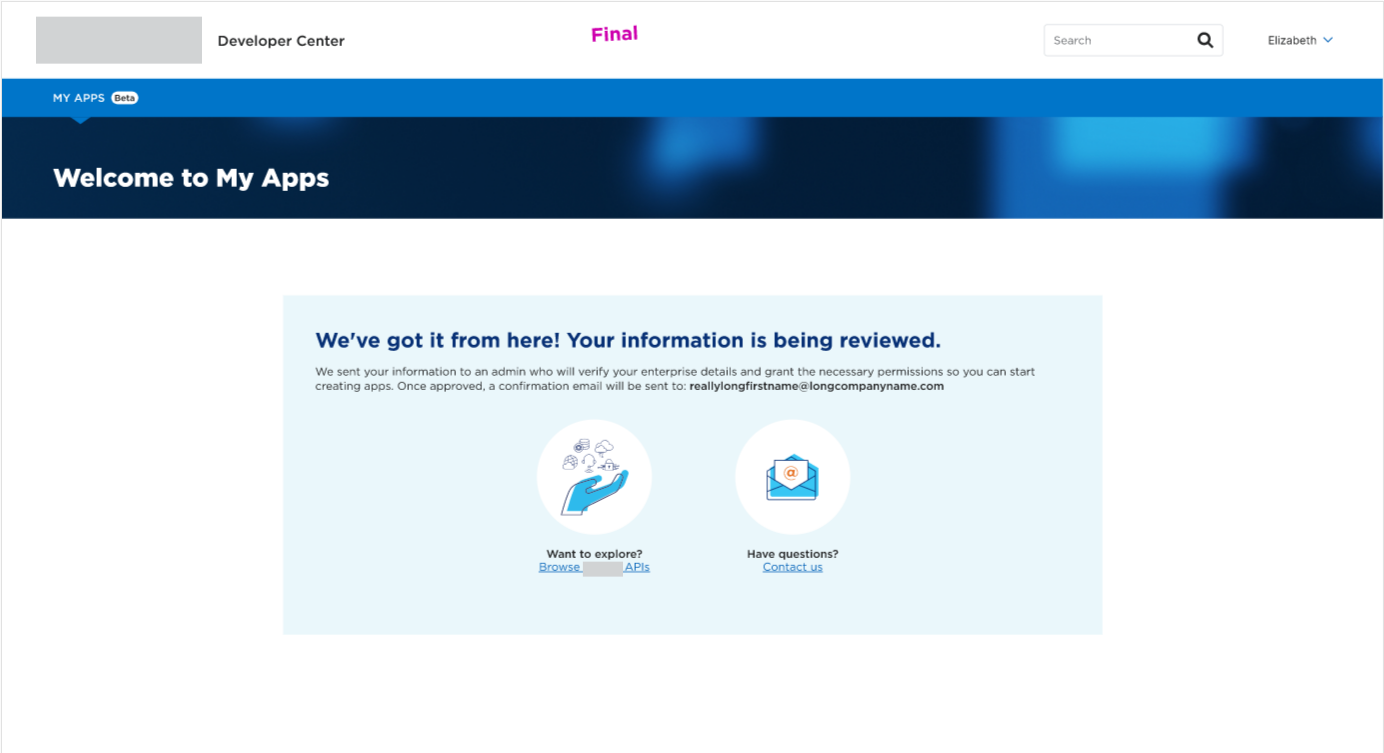Viewport: 1384px width, 753px height.
Task: Select the confirmation email address in bold text
Action: (816, 385)
